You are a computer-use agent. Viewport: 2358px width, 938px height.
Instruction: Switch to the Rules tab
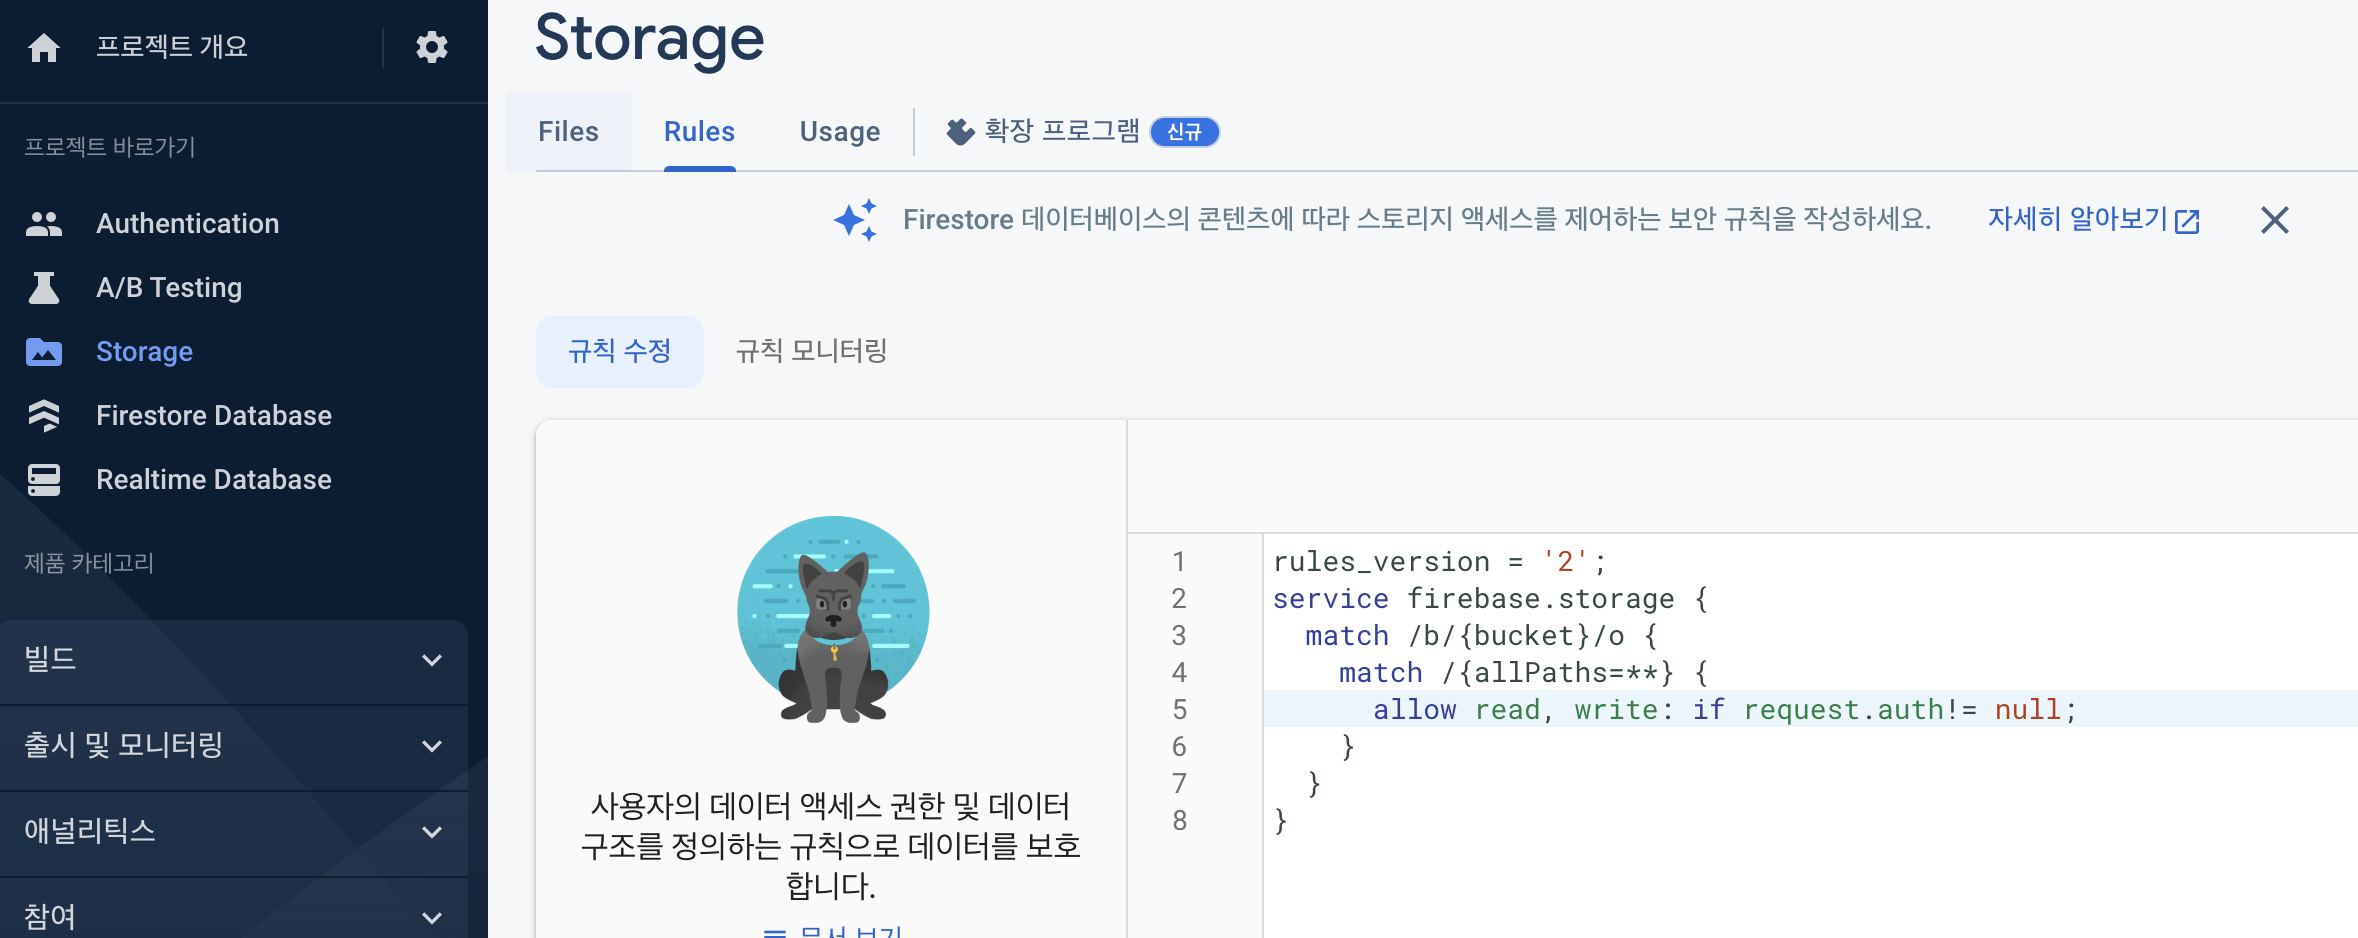(700, 132)
